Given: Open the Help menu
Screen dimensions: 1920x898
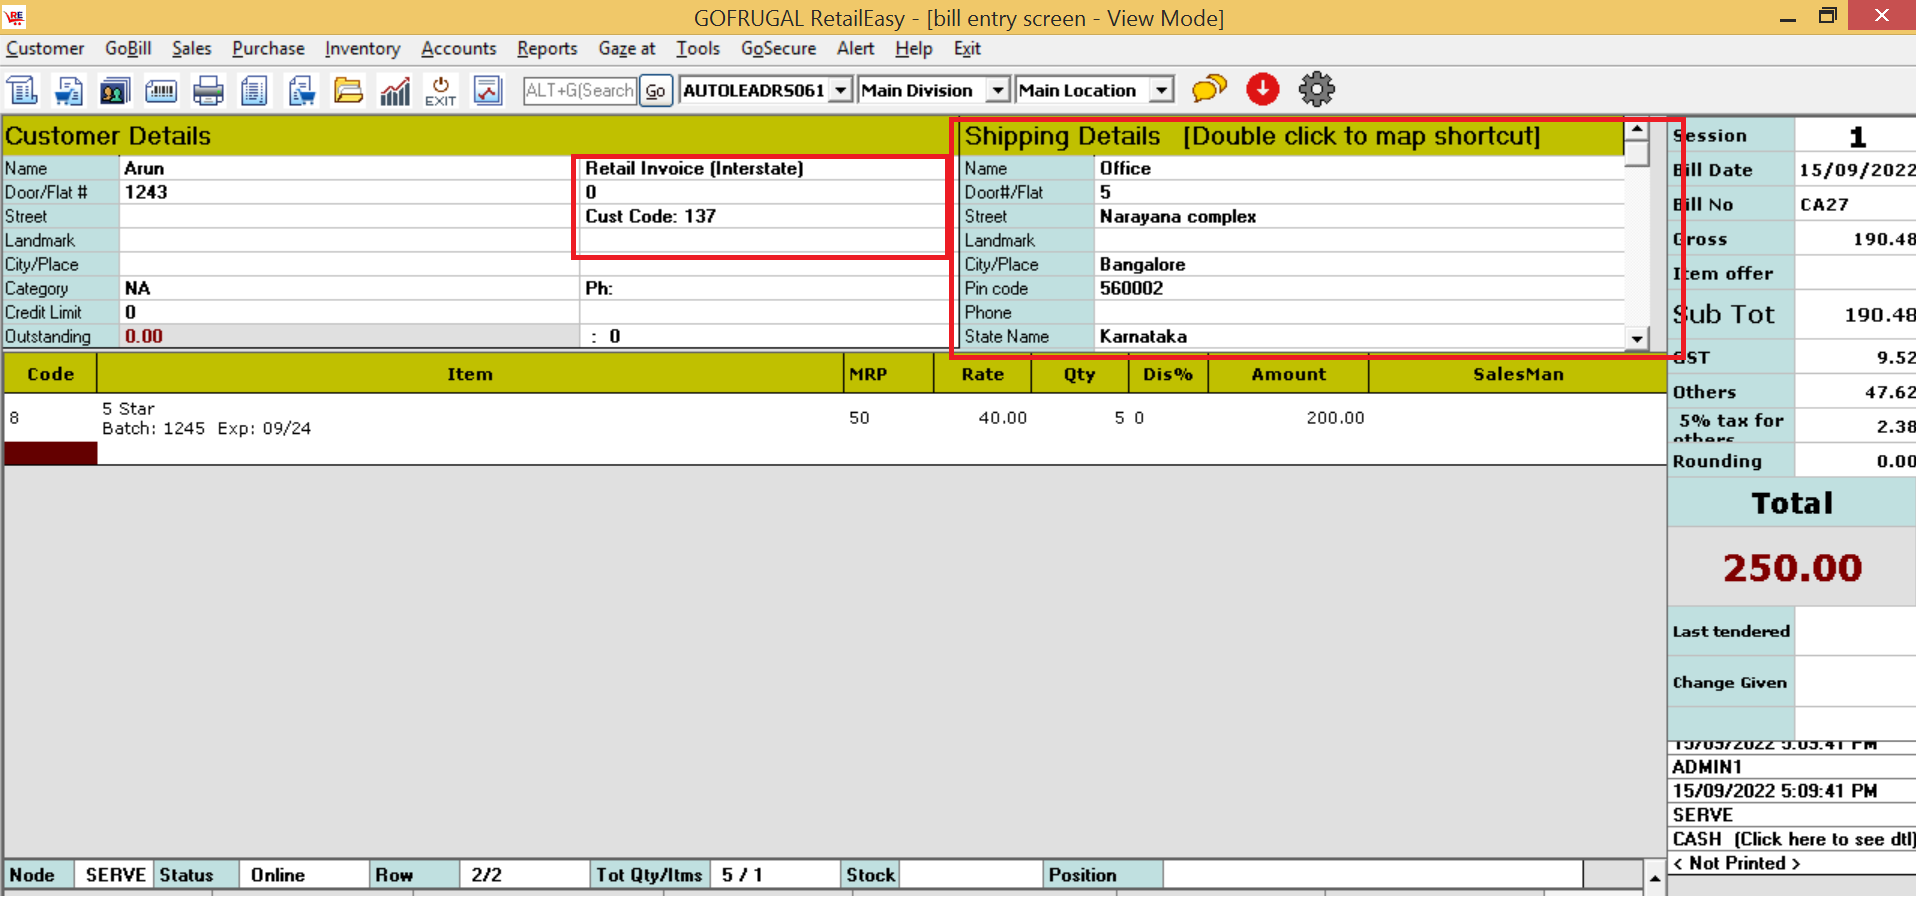Looking at the screenshot, I should pos(913,48).
